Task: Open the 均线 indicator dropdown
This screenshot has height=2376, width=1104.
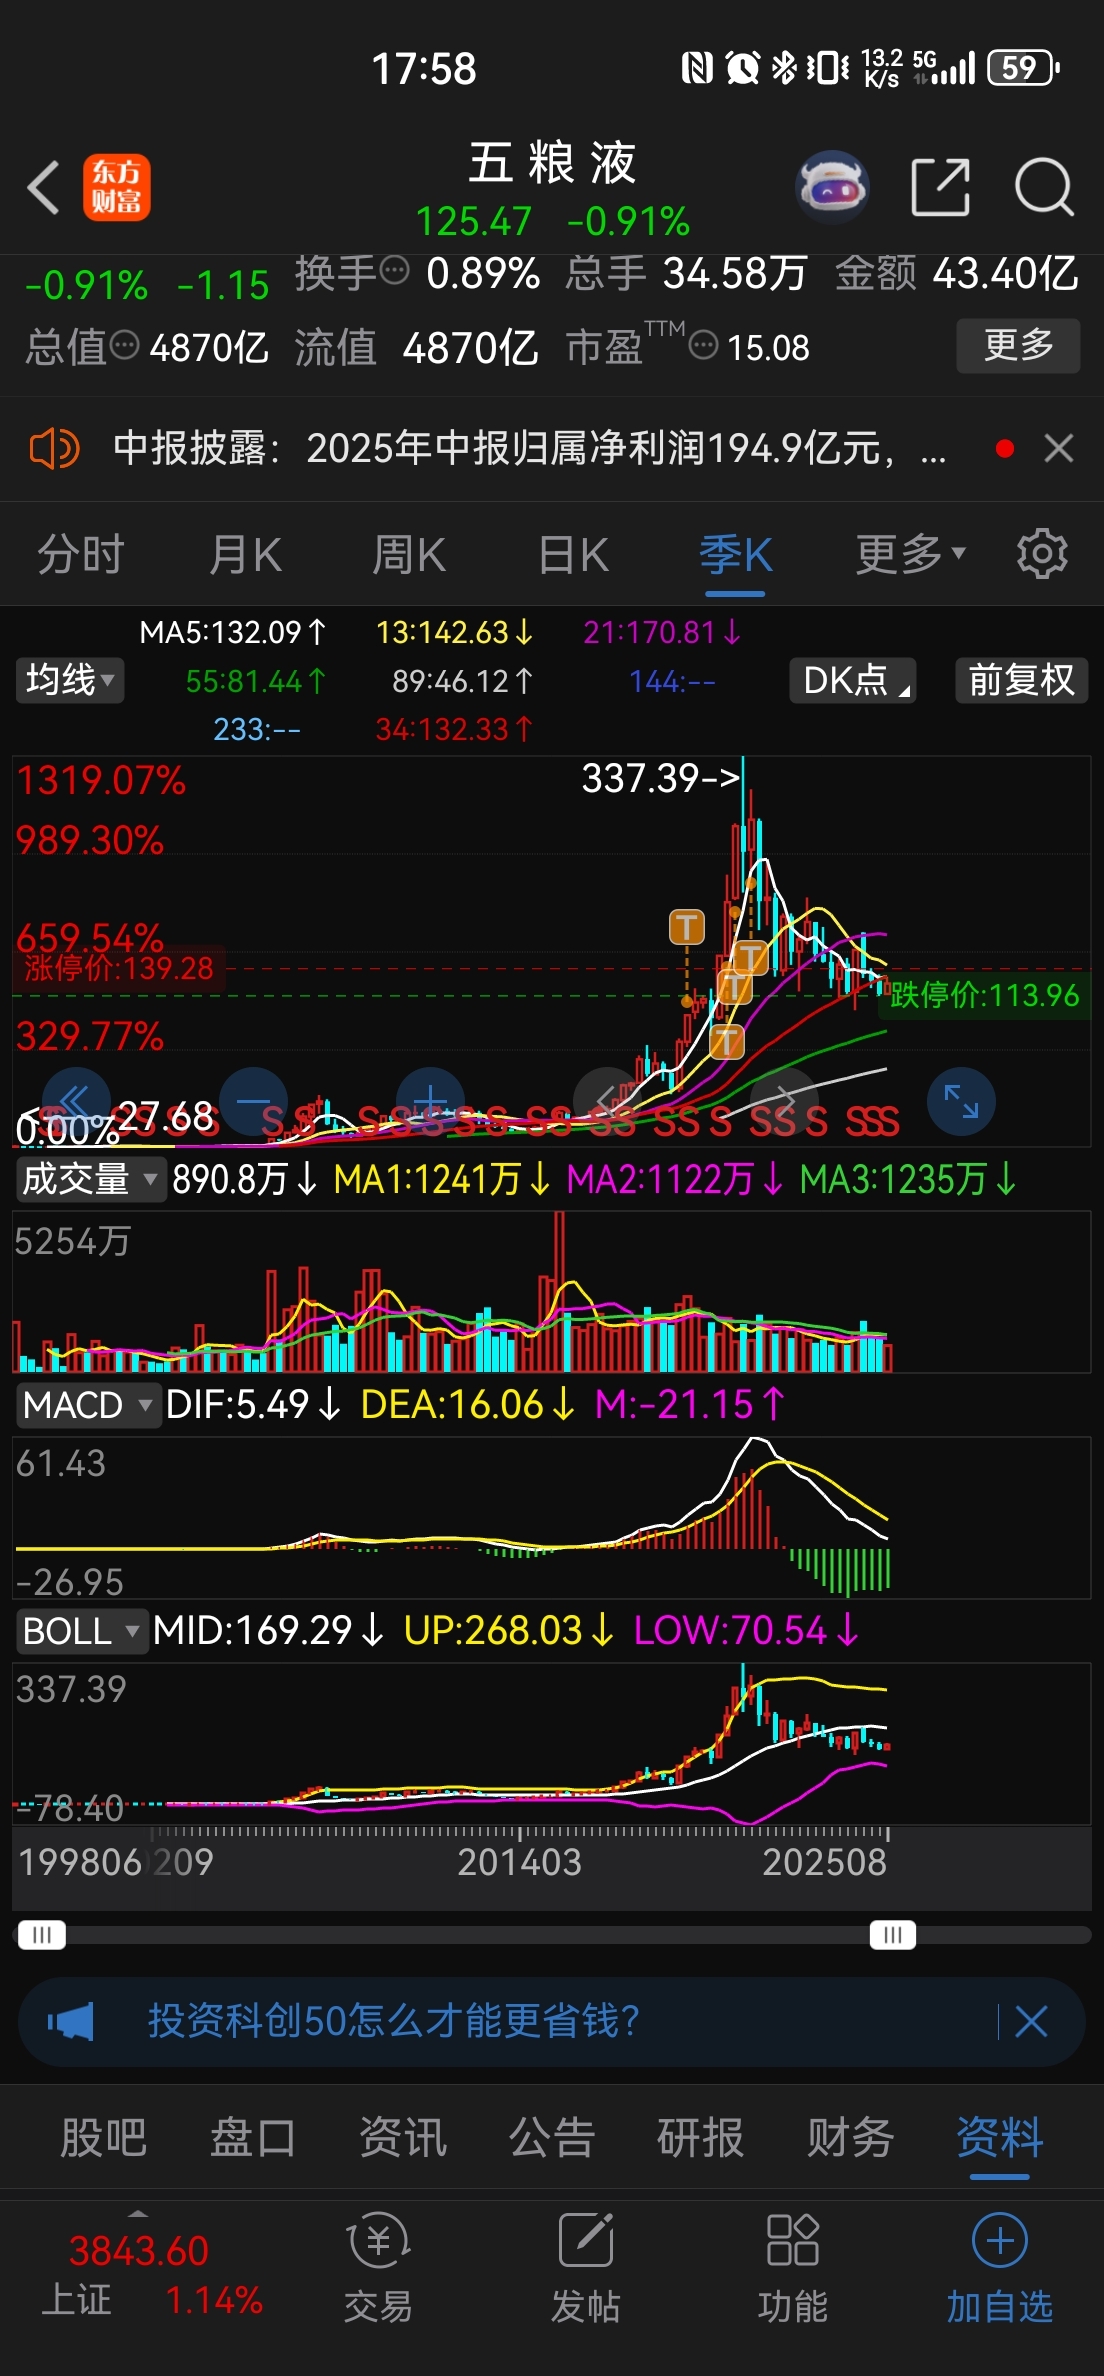Action: coord(70,680)
